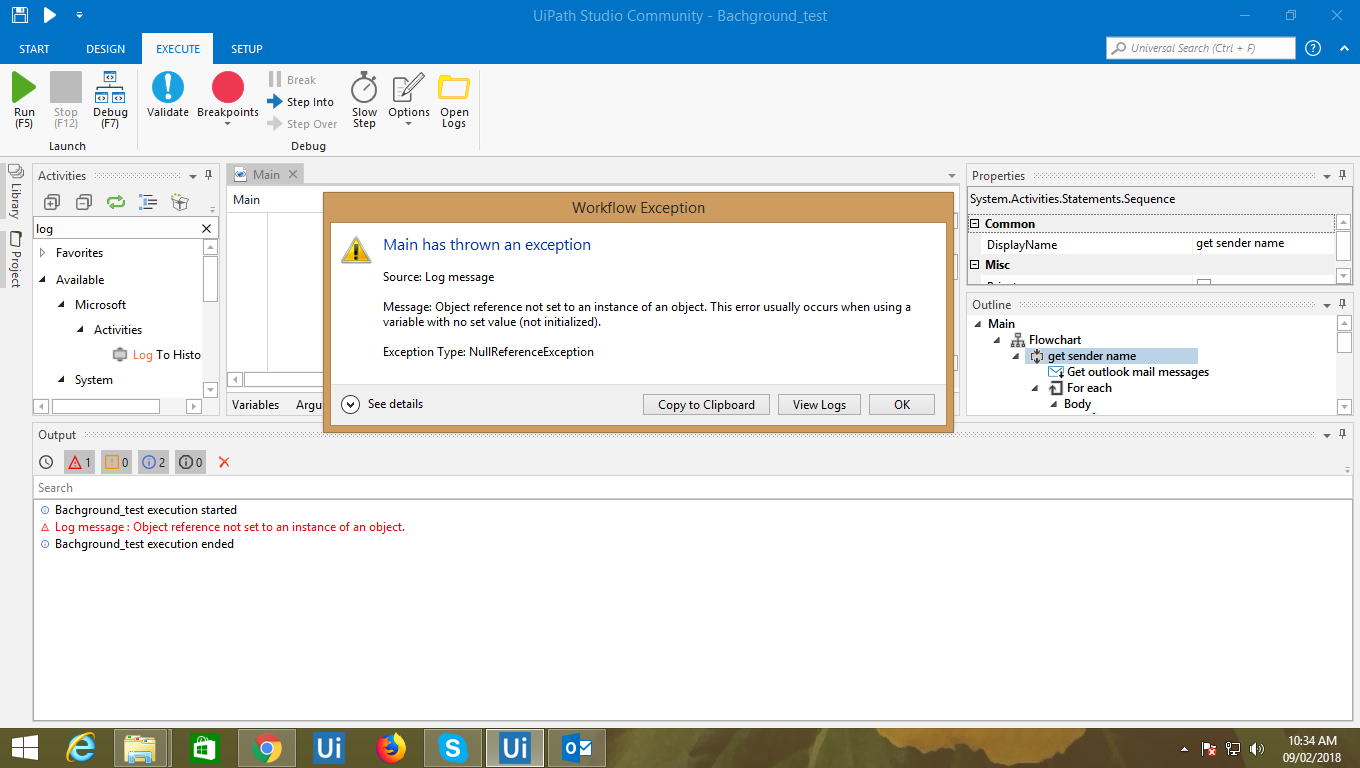Collapse the Common section in Properties
The image size is (1360, 768).
(976, 224)
